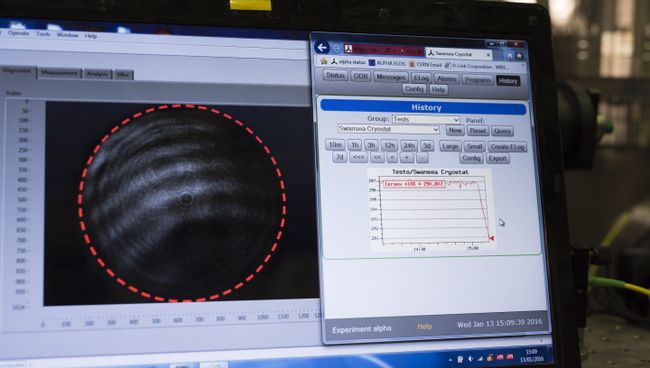Screen dimensions: 650x368
Task: Click the Video camera image display
Action: coord(181,202)
